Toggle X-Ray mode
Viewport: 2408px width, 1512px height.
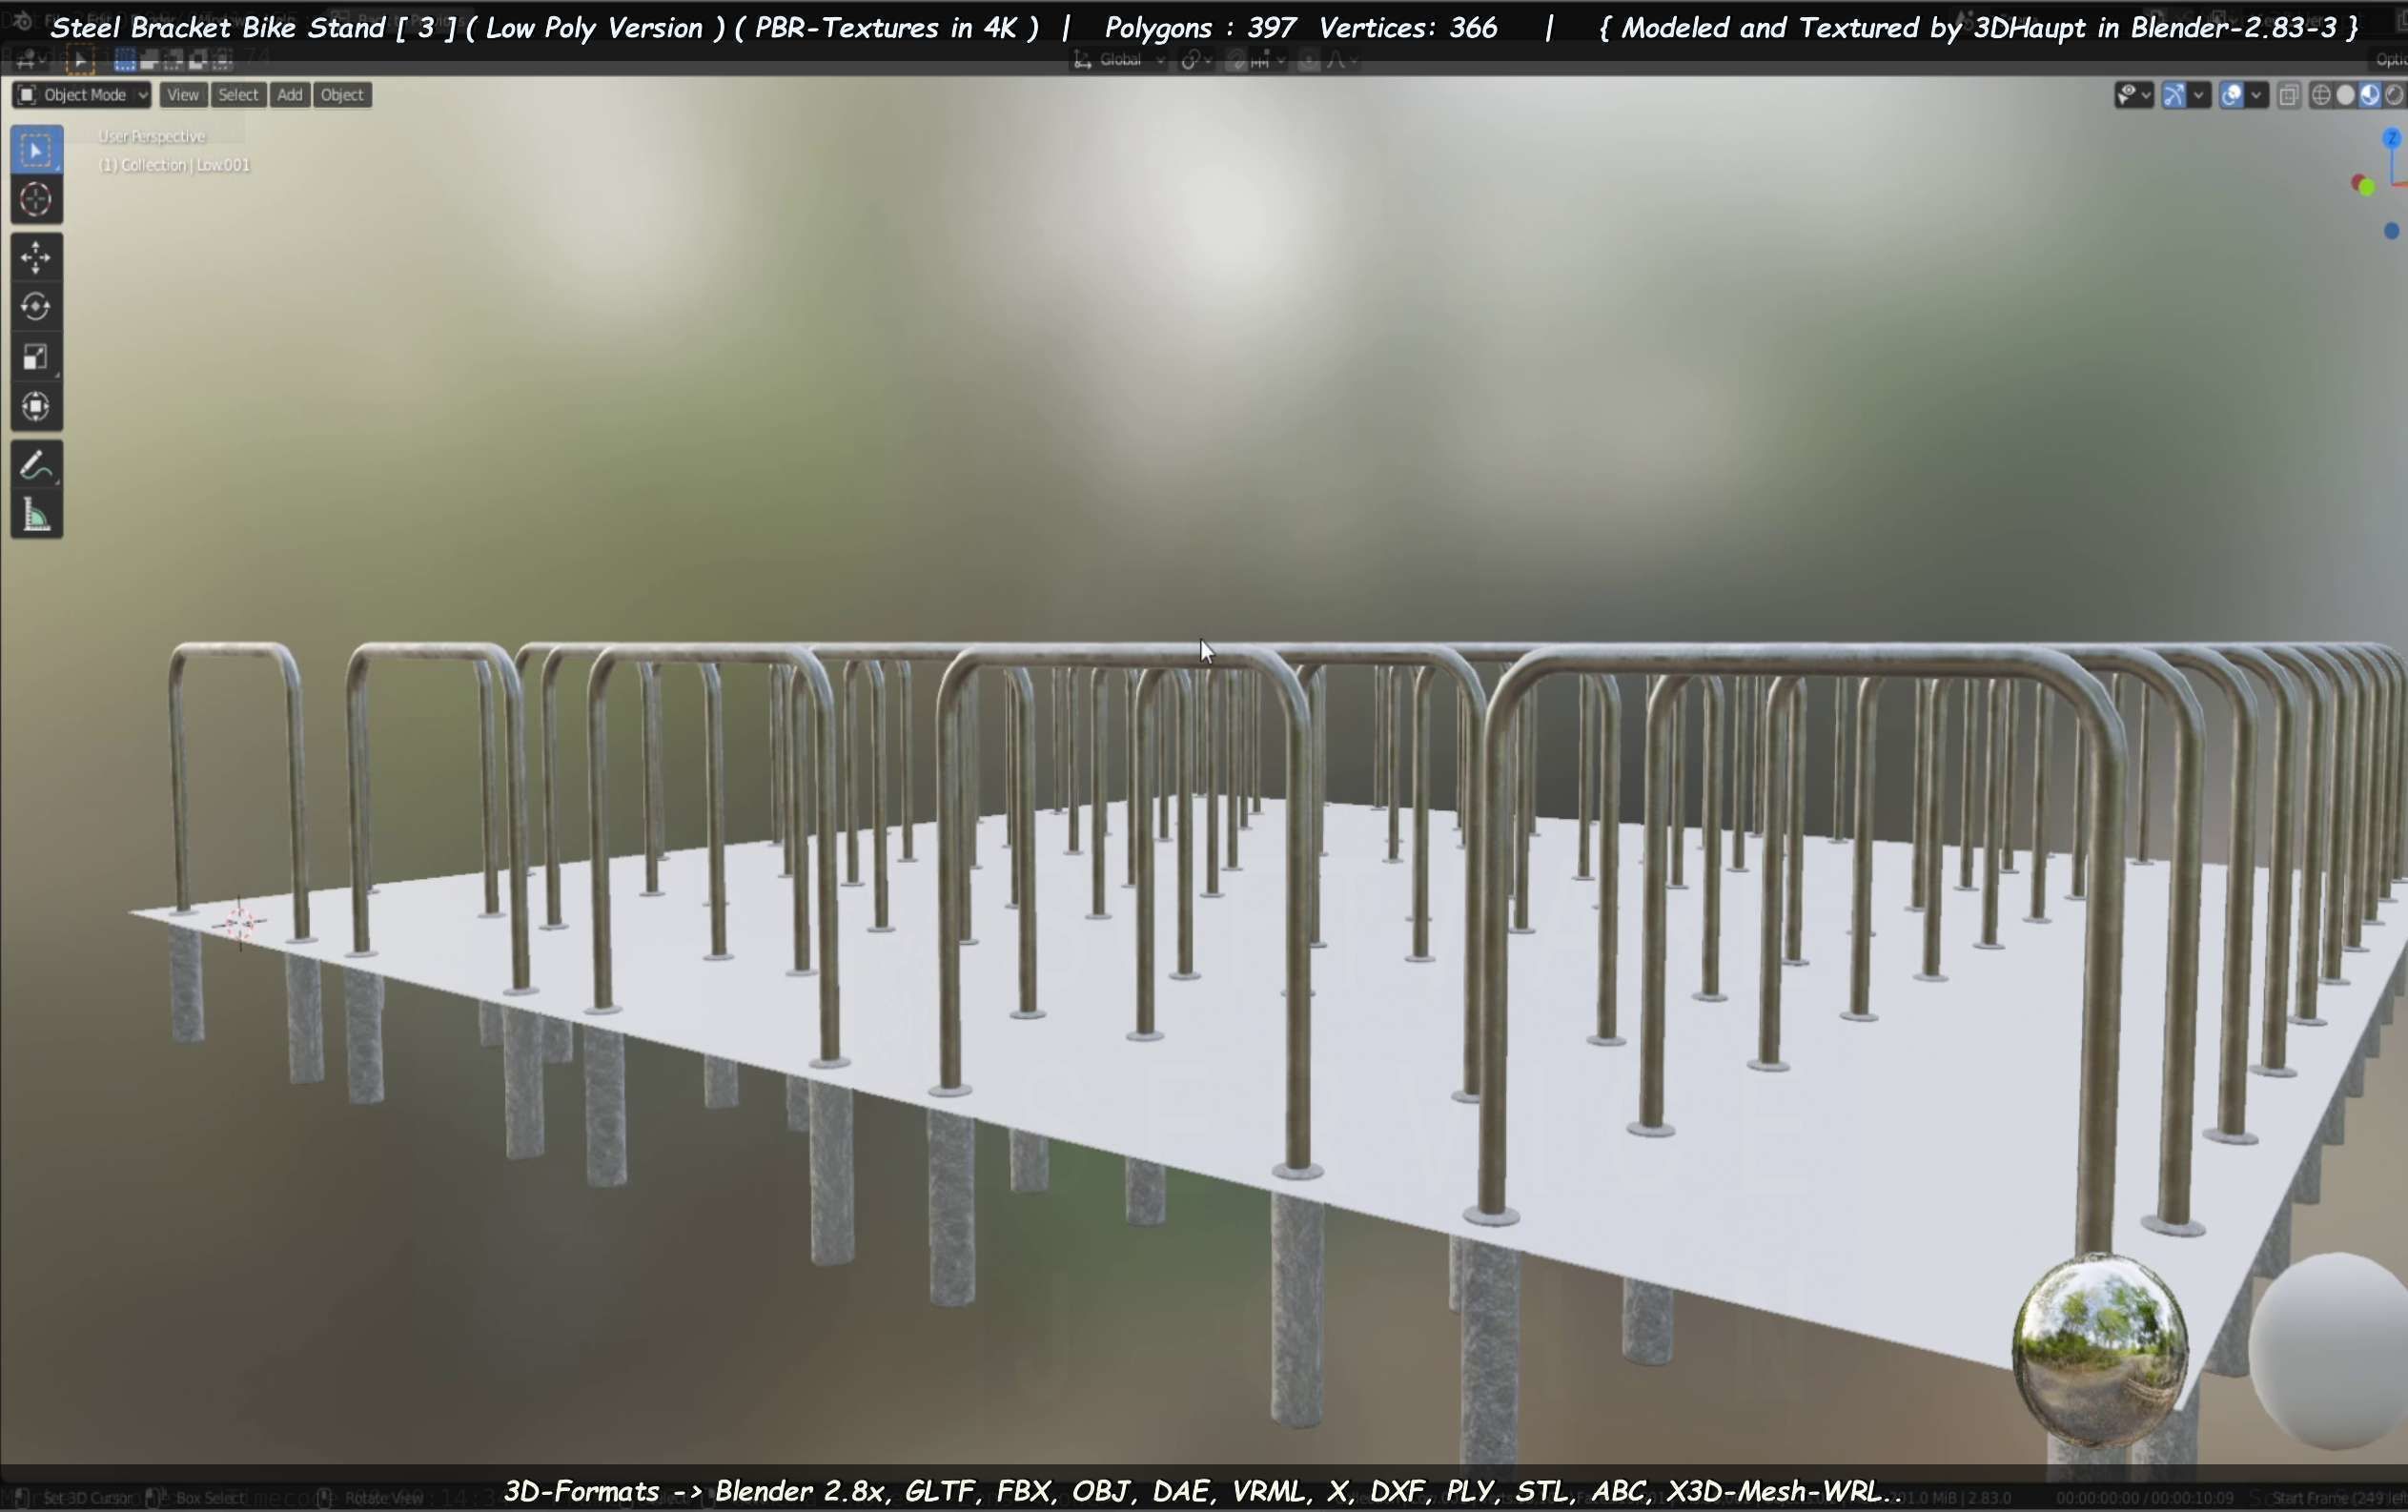click(x=2289, y=95)
